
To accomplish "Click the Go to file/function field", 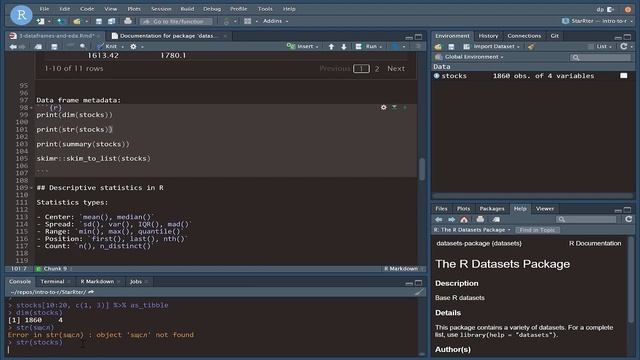I will click(x=177, y=21).
